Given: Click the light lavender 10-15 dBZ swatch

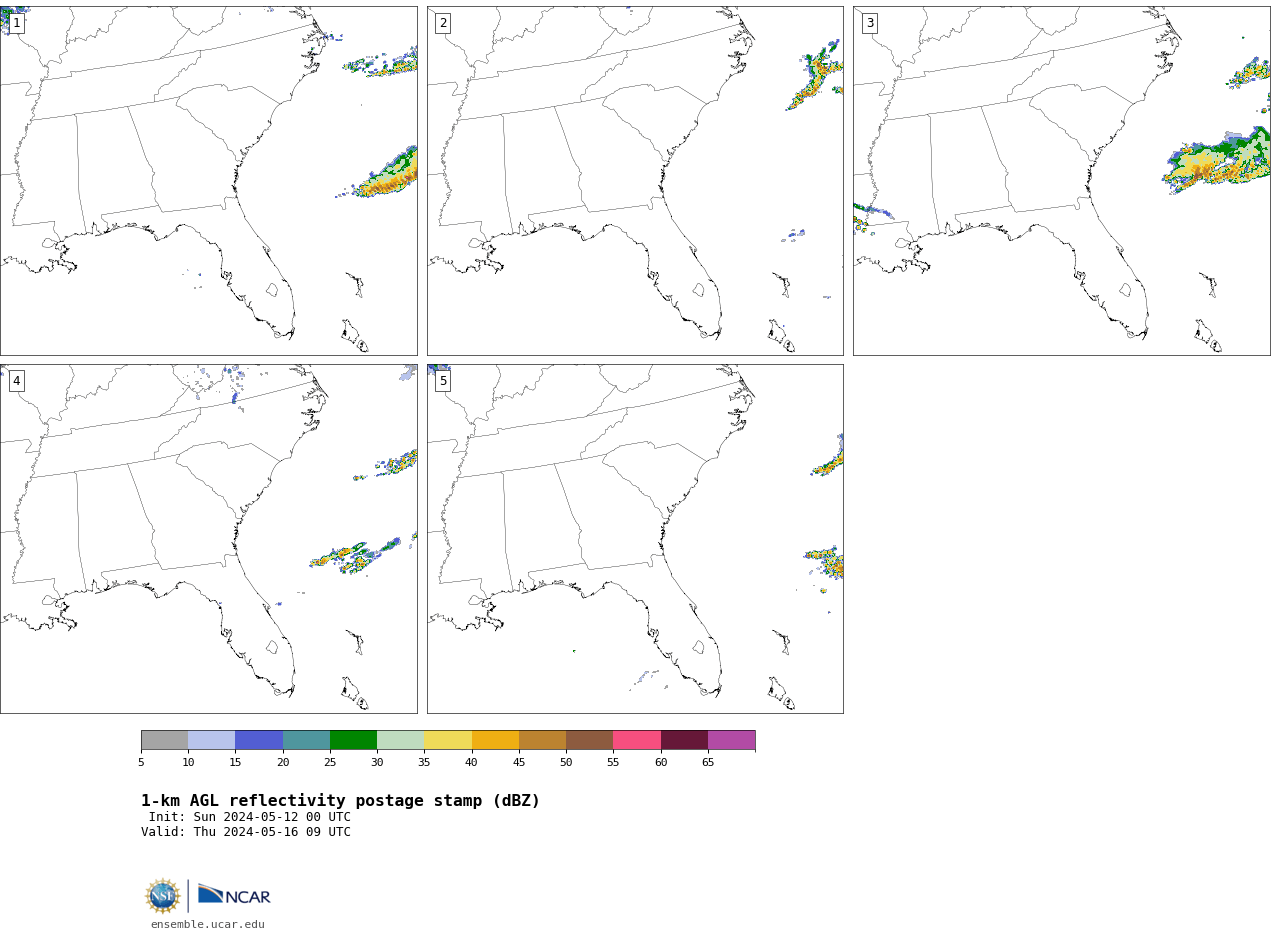Looking at the screenshot, I should (x=211, y=740).
